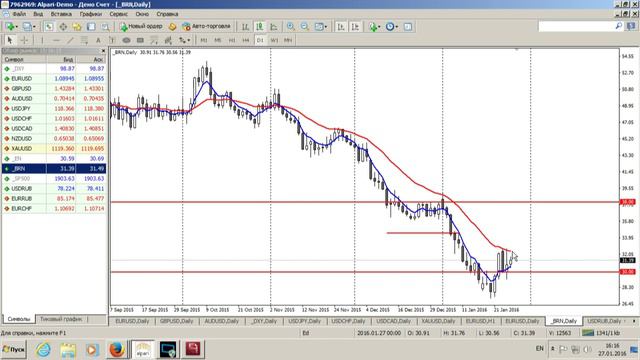Screen dimensions: 640x360
Task: Select the equidistant channel tool
Action: [84, 40]
